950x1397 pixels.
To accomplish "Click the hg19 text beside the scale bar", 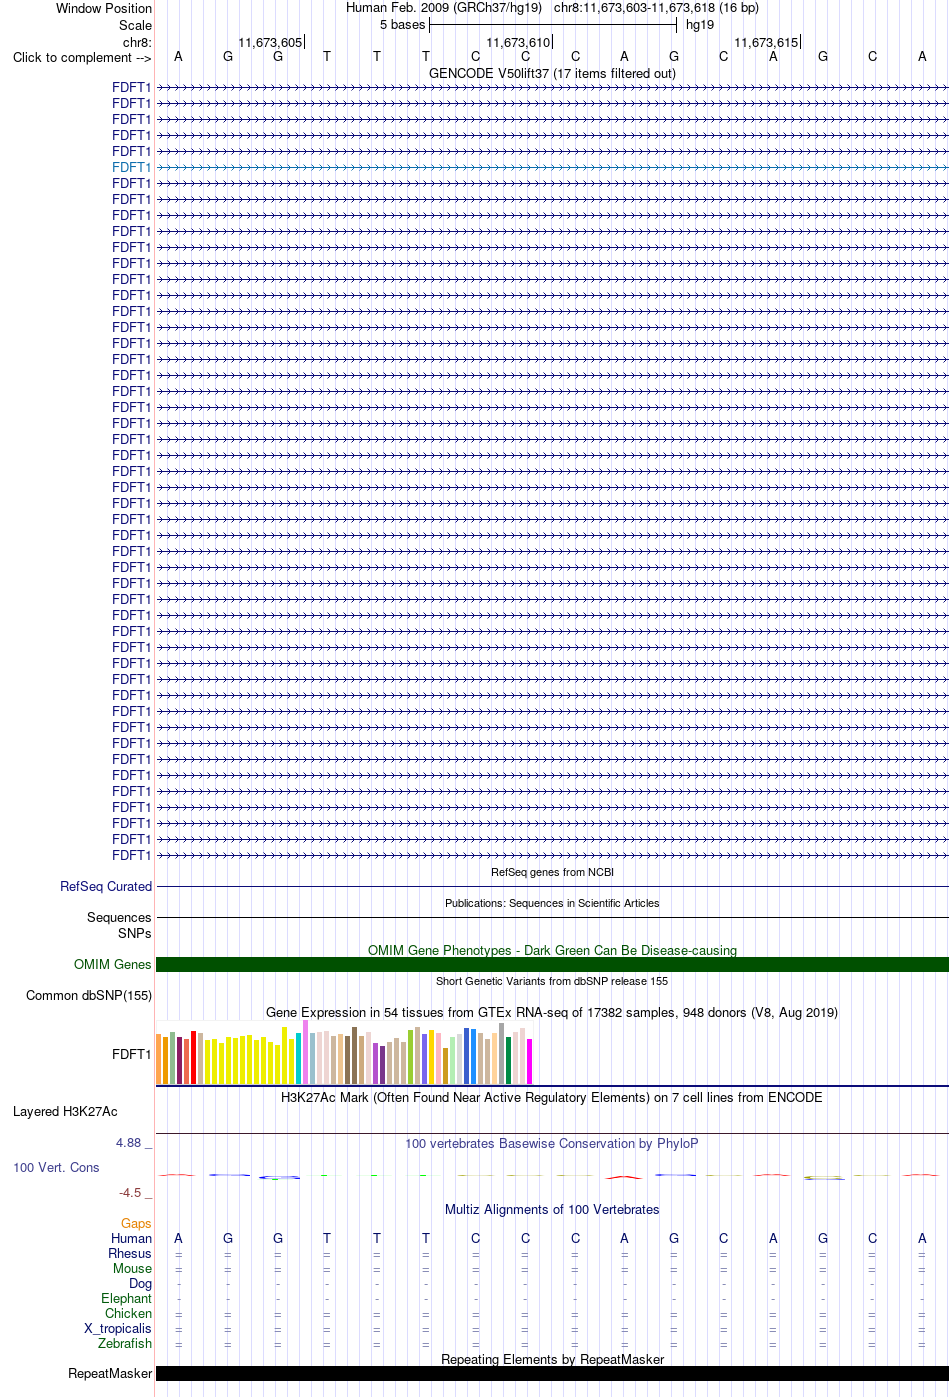I will (700, 24).
